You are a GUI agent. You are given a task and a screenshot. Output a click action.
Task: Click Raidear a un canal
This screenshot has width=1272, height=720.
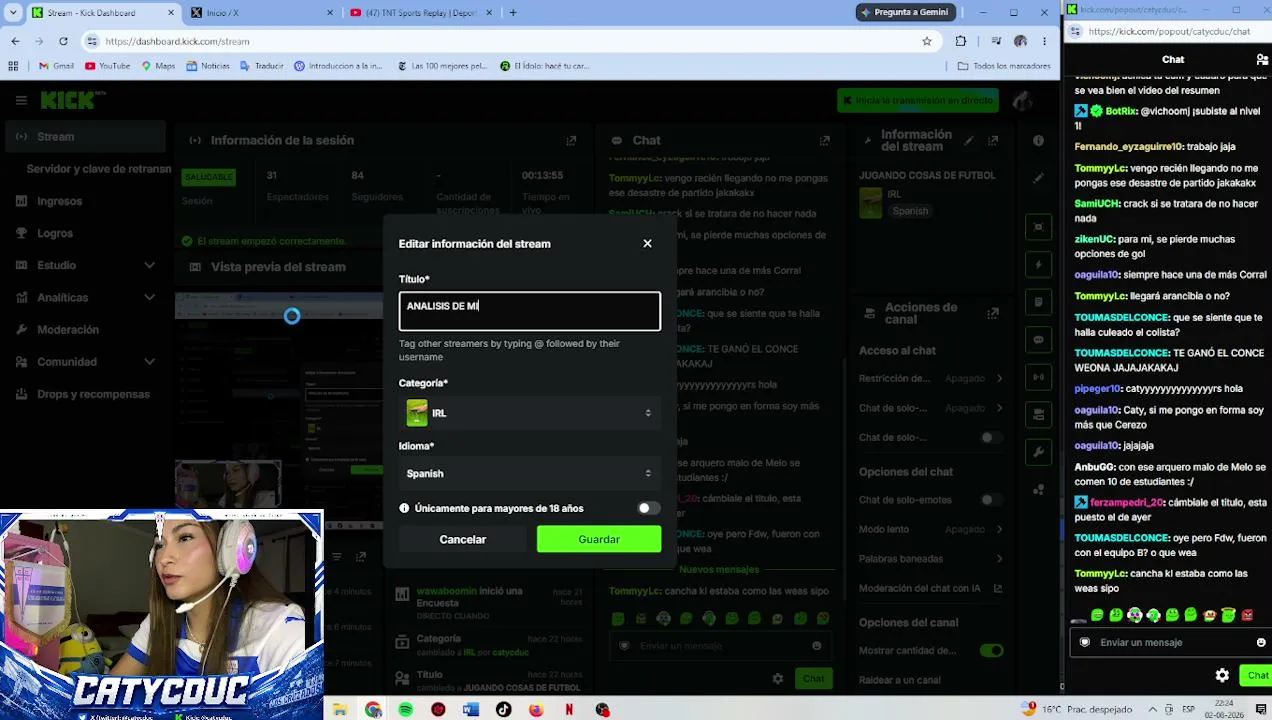tap(900, 680)
